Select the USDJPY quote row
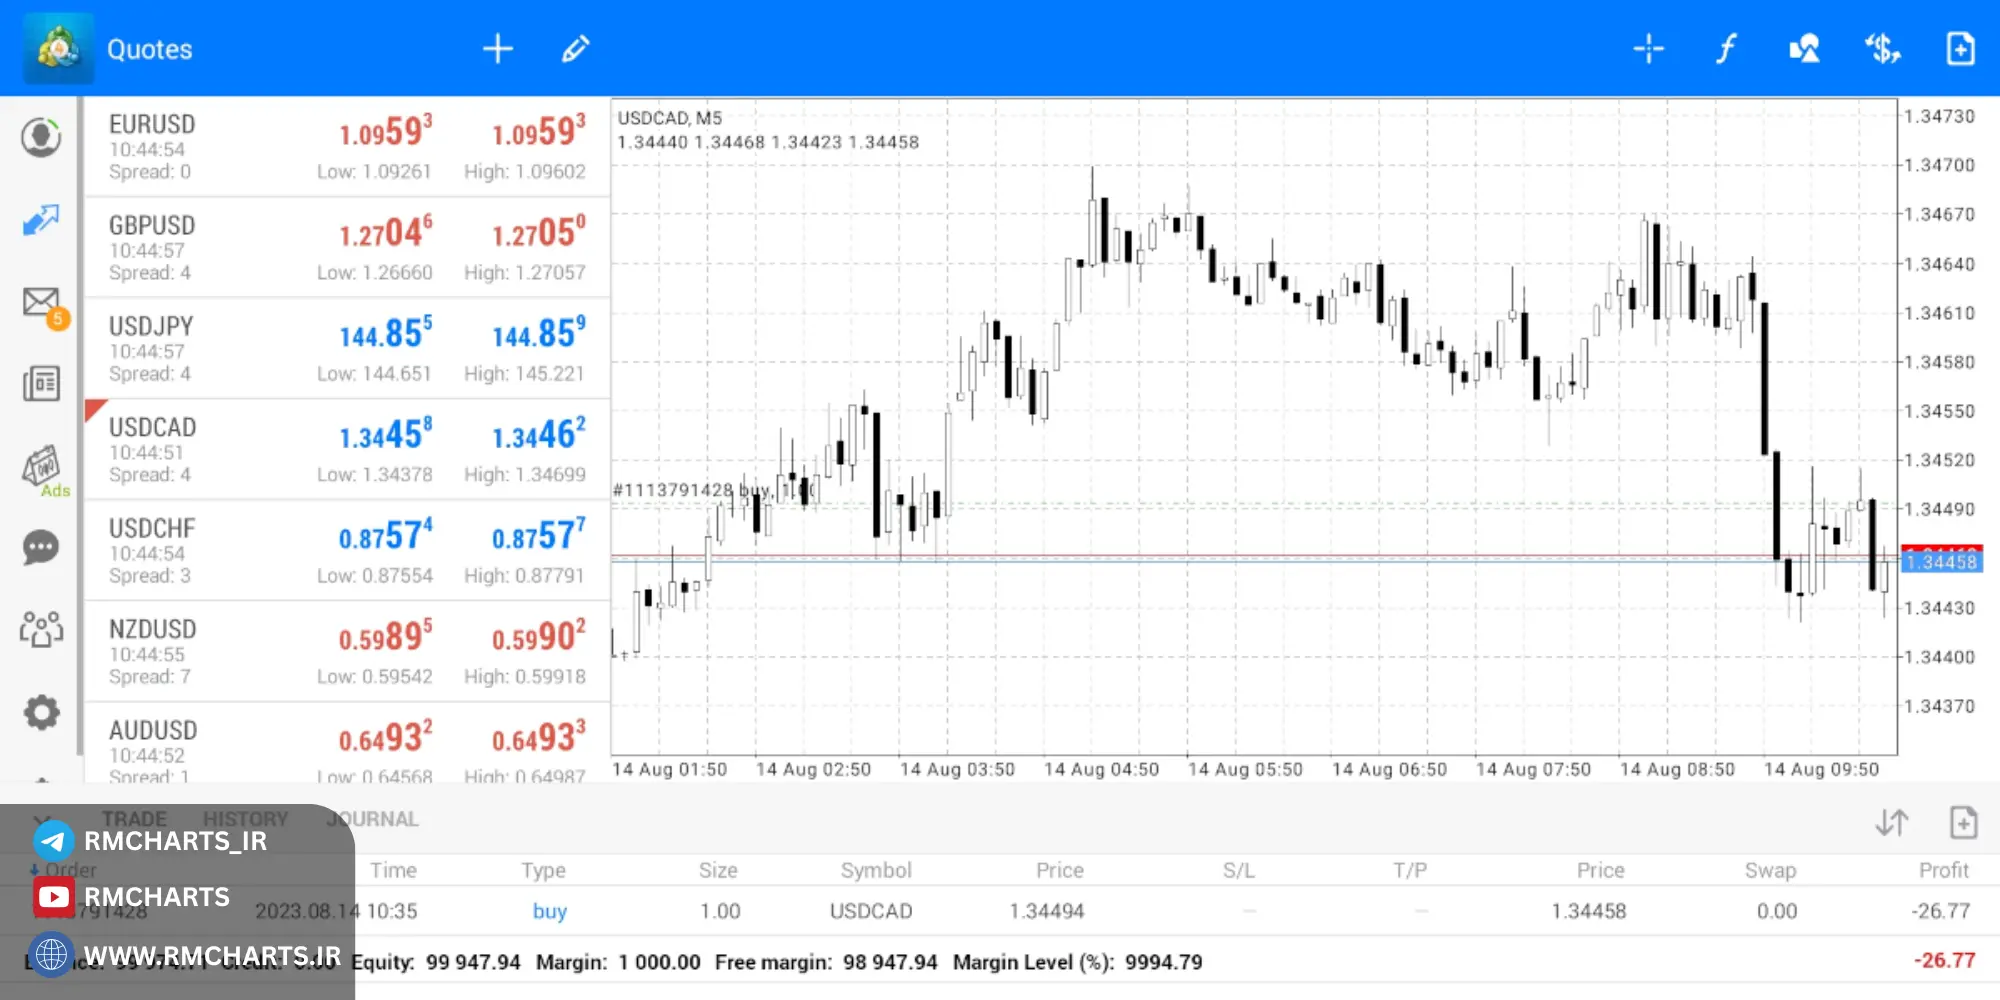Viewport: 2000px width, 1000px height. pyautogui.click(x=346, y=349)
